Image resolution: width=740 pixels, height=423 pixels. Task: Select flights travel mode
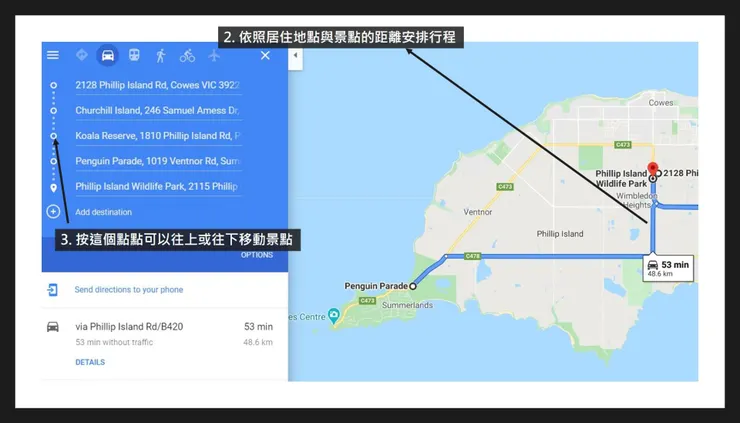click(x=214, y=55)
